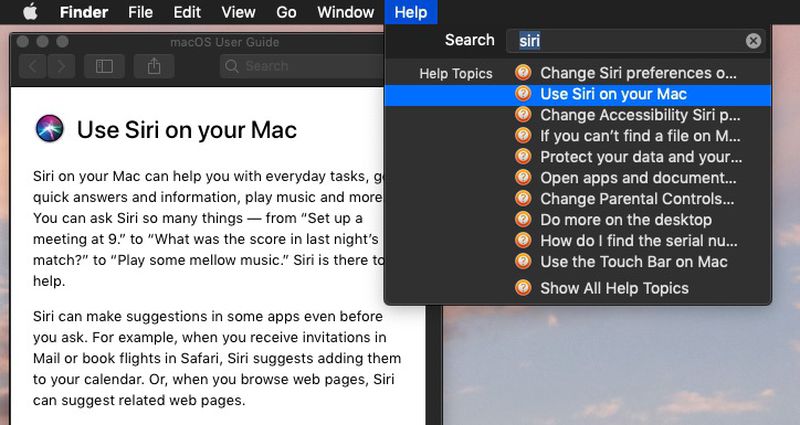Select Change Parental Controls help topic

[578, 198]
